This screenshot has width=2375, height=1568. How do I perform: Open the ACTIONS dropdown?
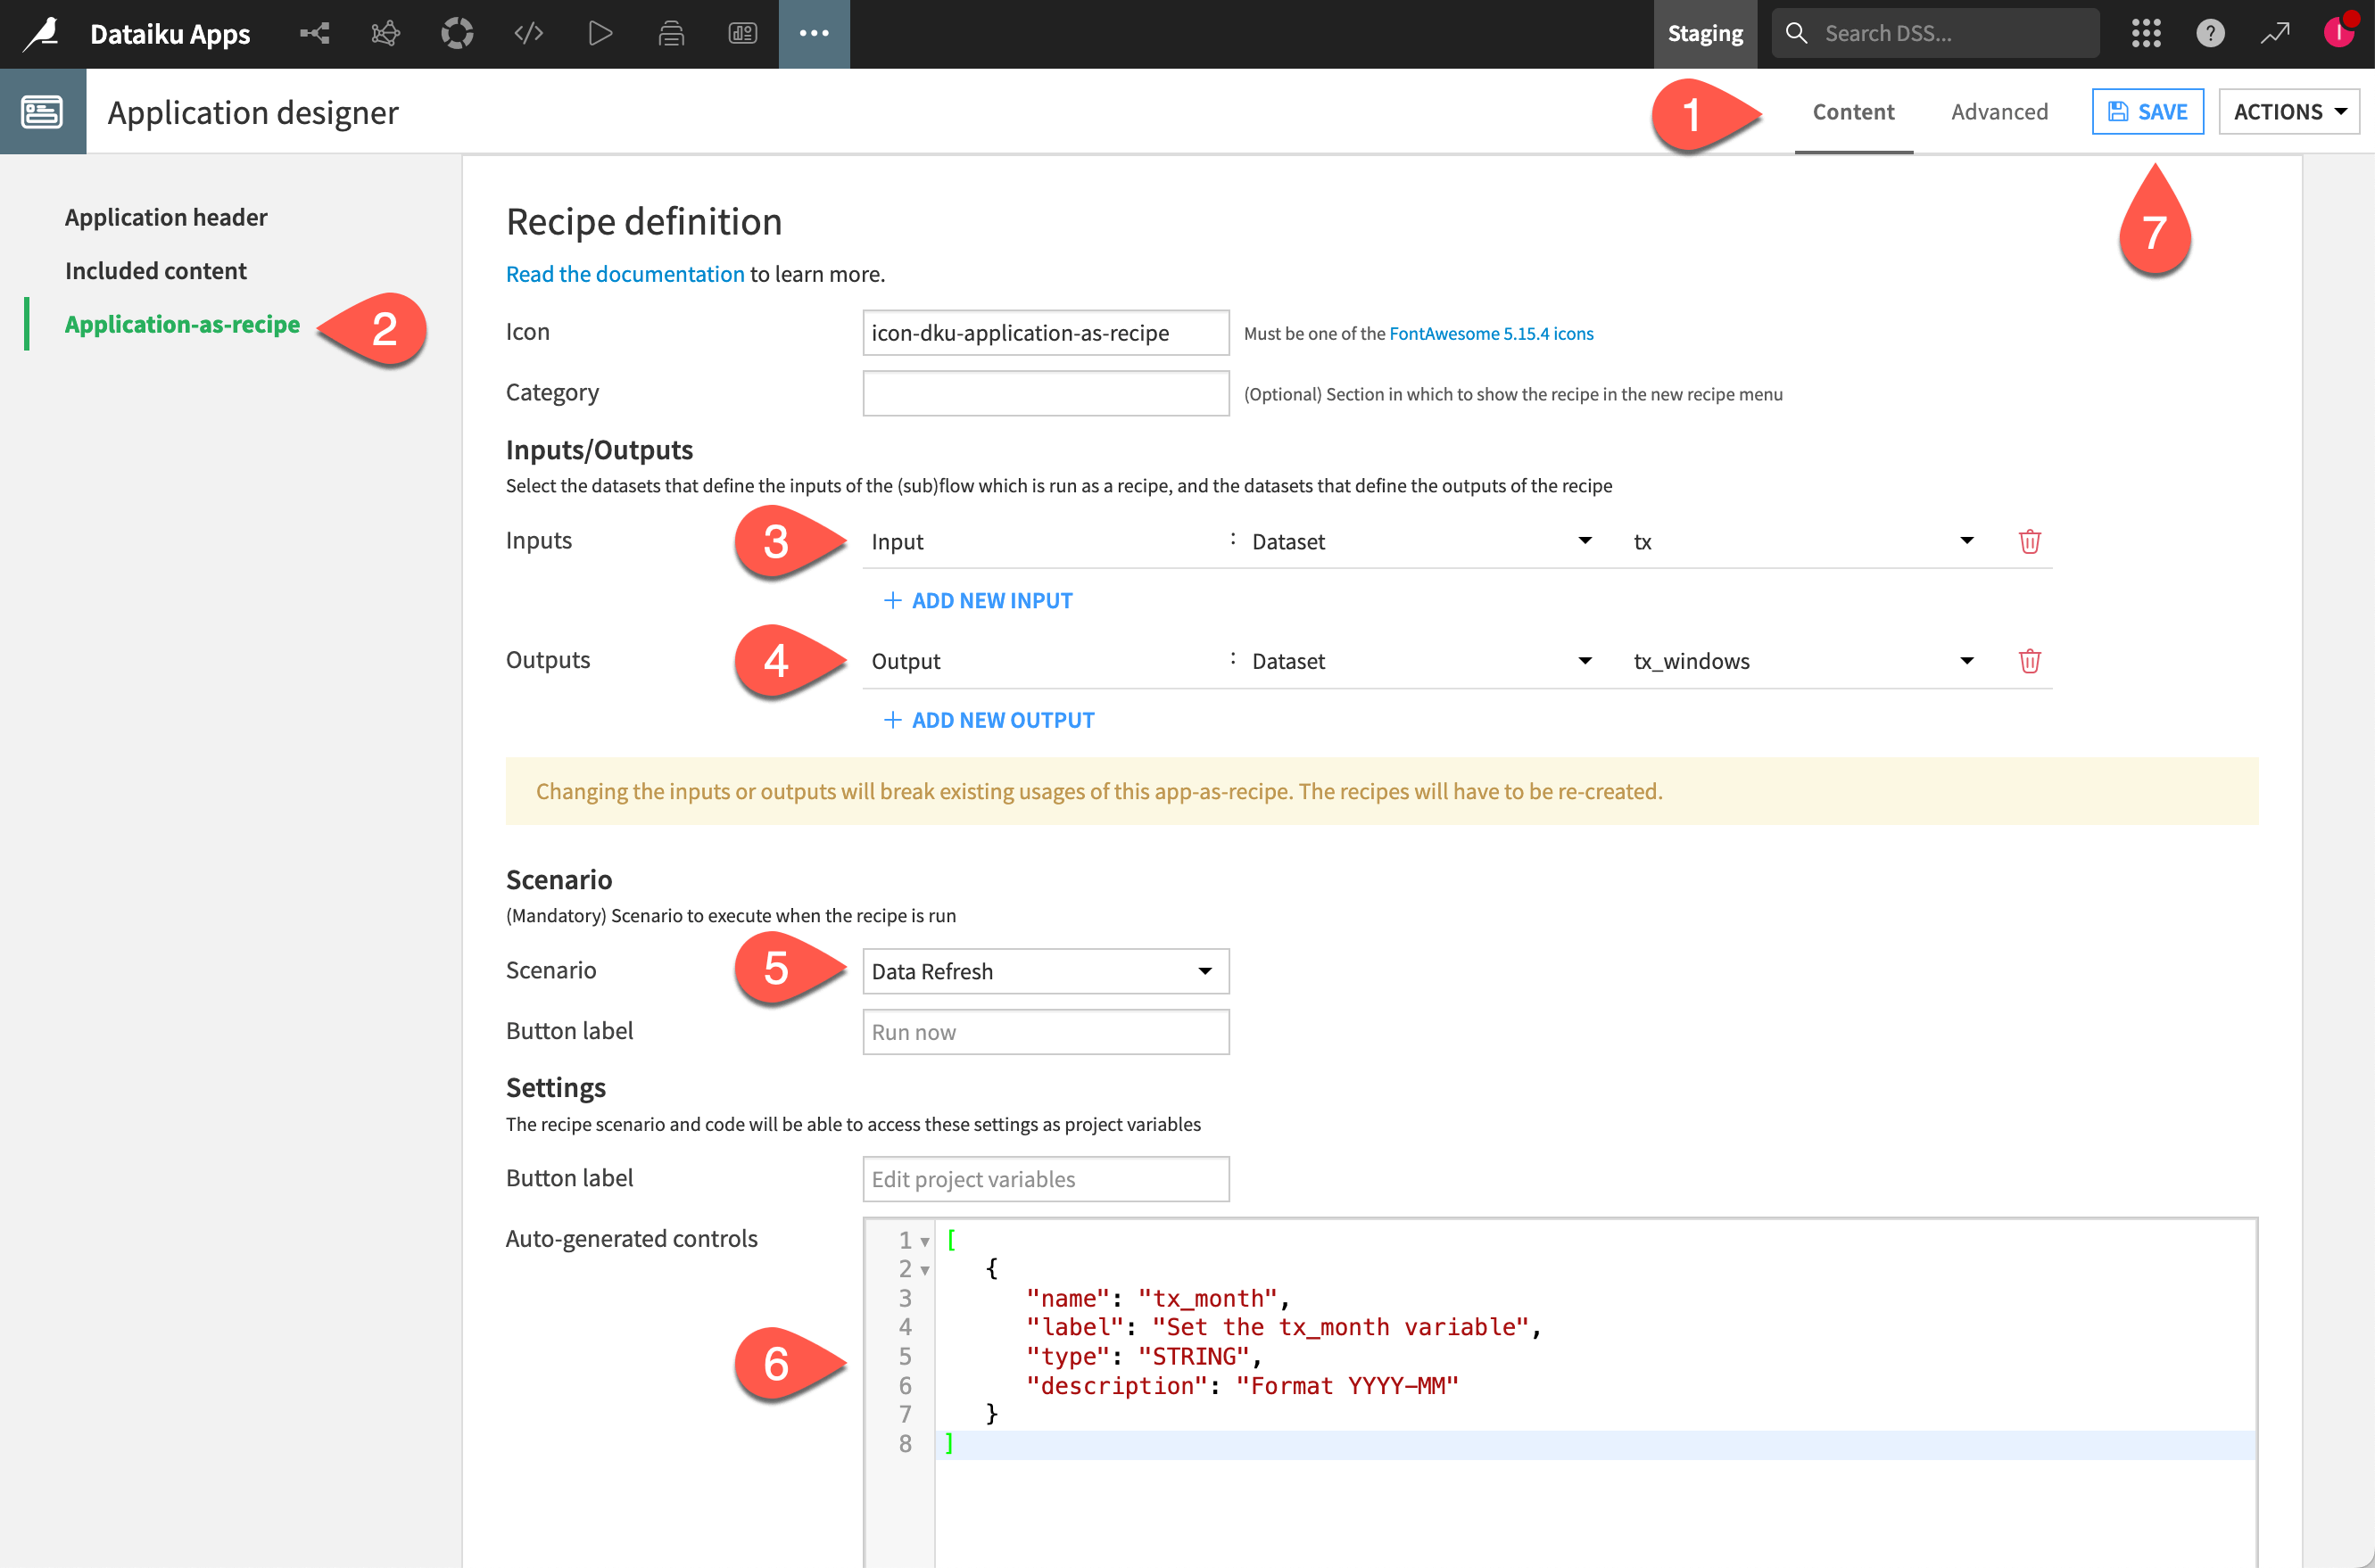[x=2289, y=111]
